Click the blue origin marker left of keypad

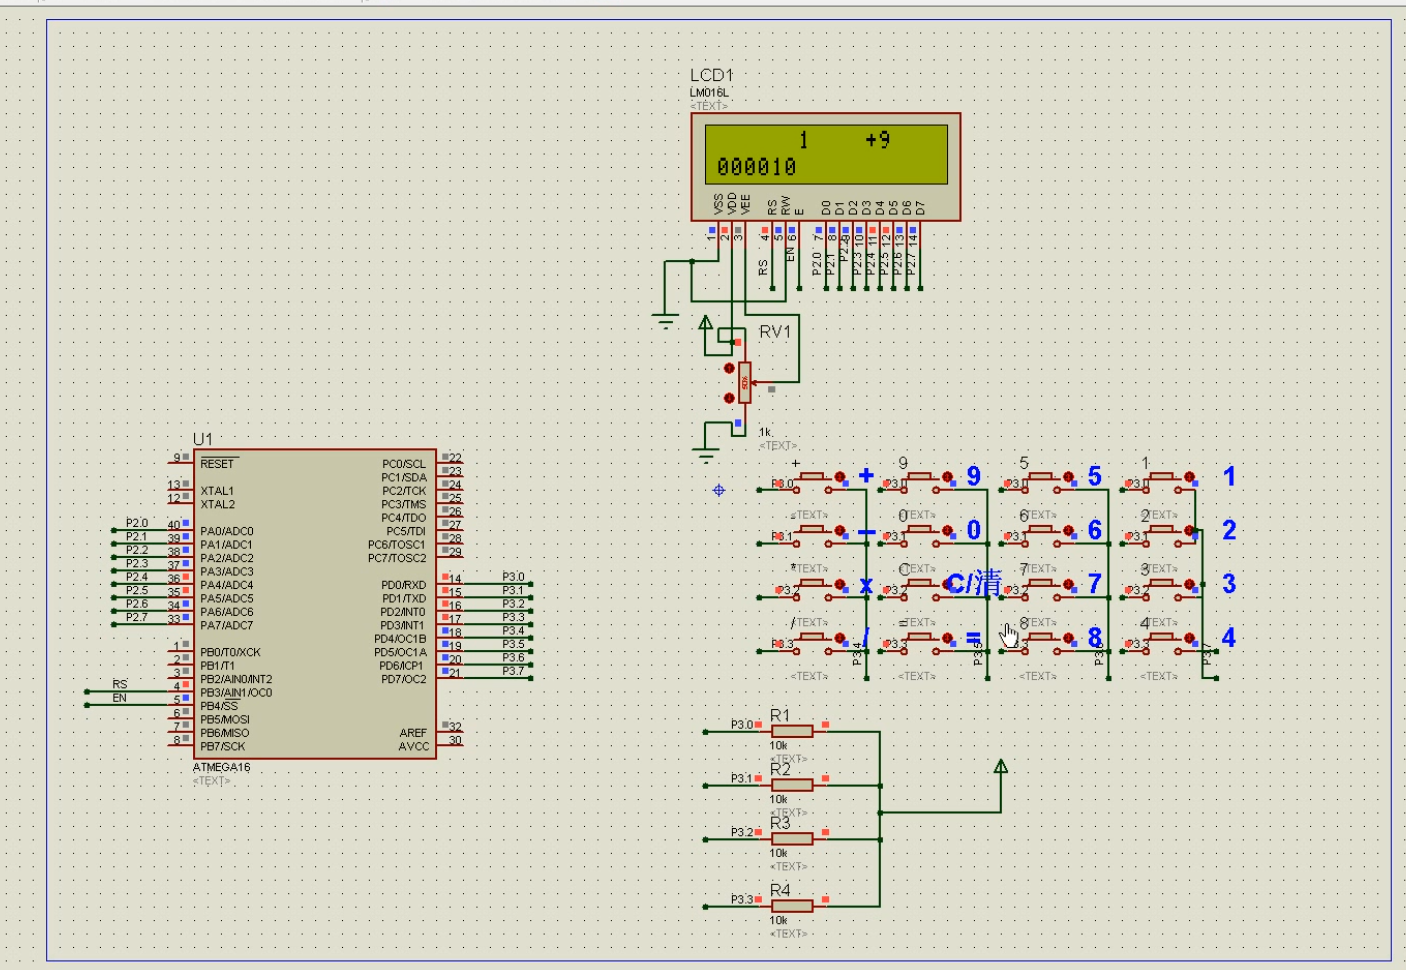point(718,490)
